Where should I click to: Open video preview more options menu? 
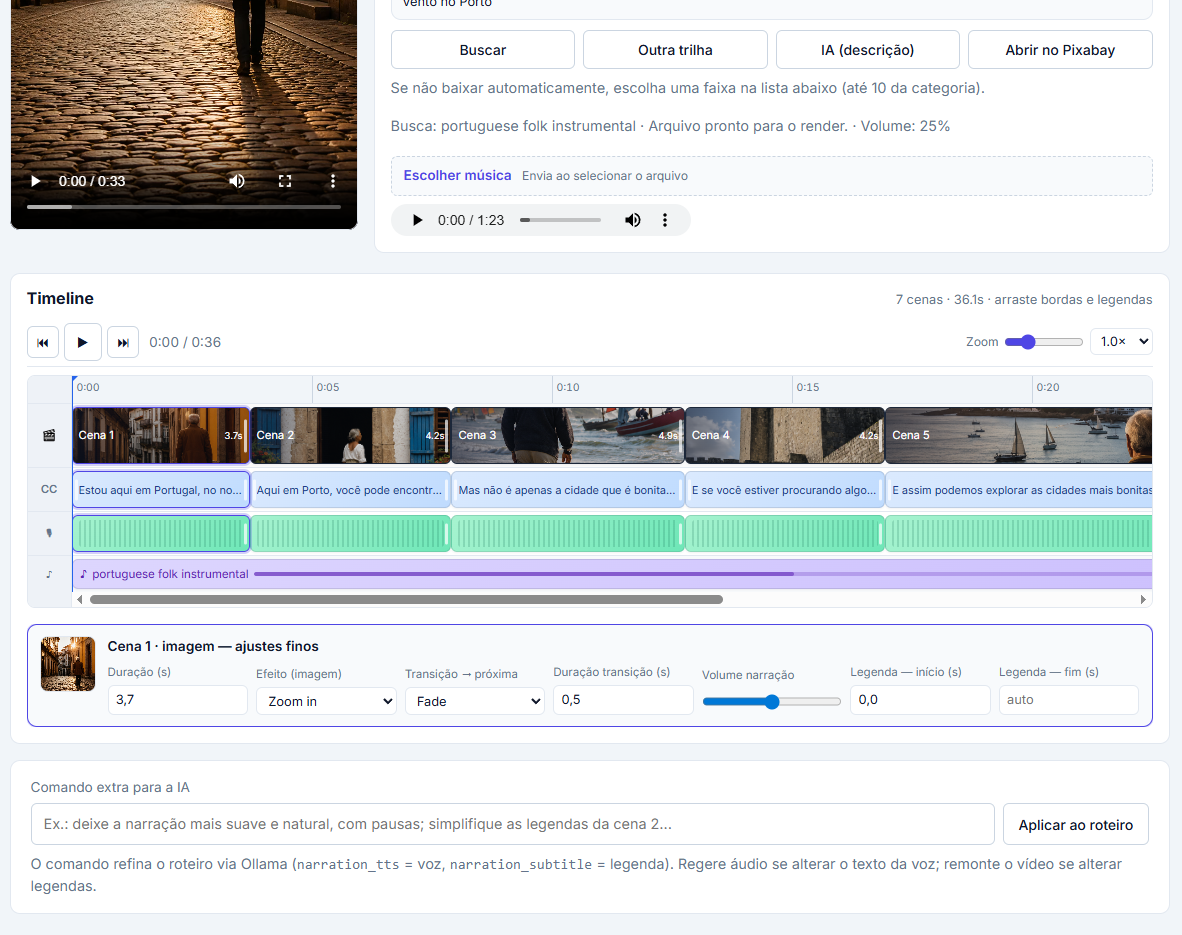coord(332,181)
